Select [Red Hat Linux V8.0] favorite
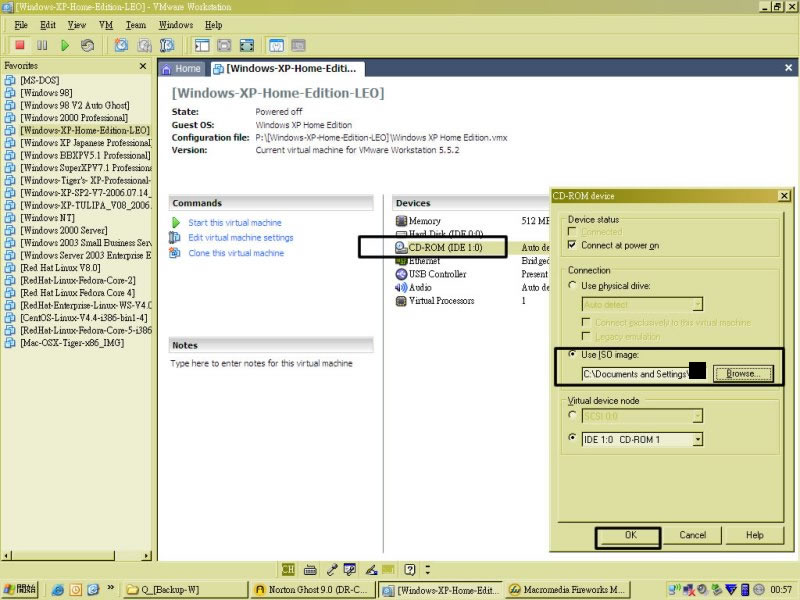Viewport: 800px width, 600px height. click(x=60, y=267)
